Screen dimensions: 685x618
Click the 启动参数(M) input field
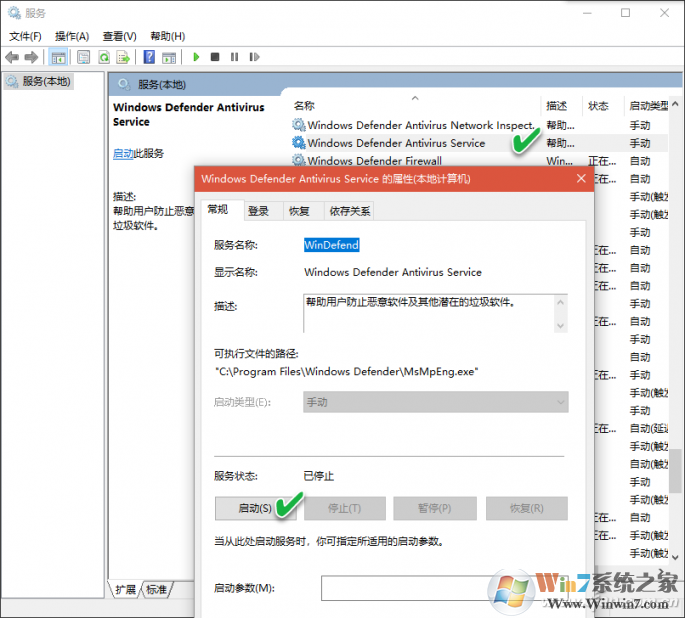coord(444,588)
